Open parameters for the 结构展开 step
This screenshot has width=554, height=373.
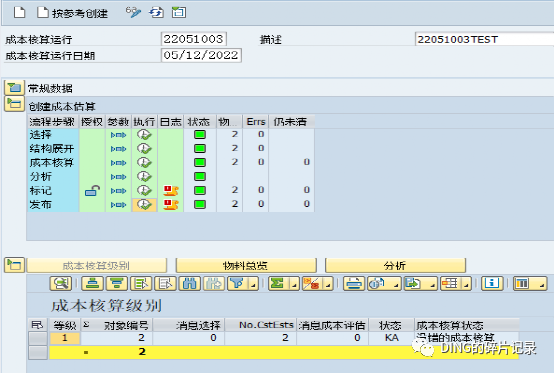click(x=118, y=149)
